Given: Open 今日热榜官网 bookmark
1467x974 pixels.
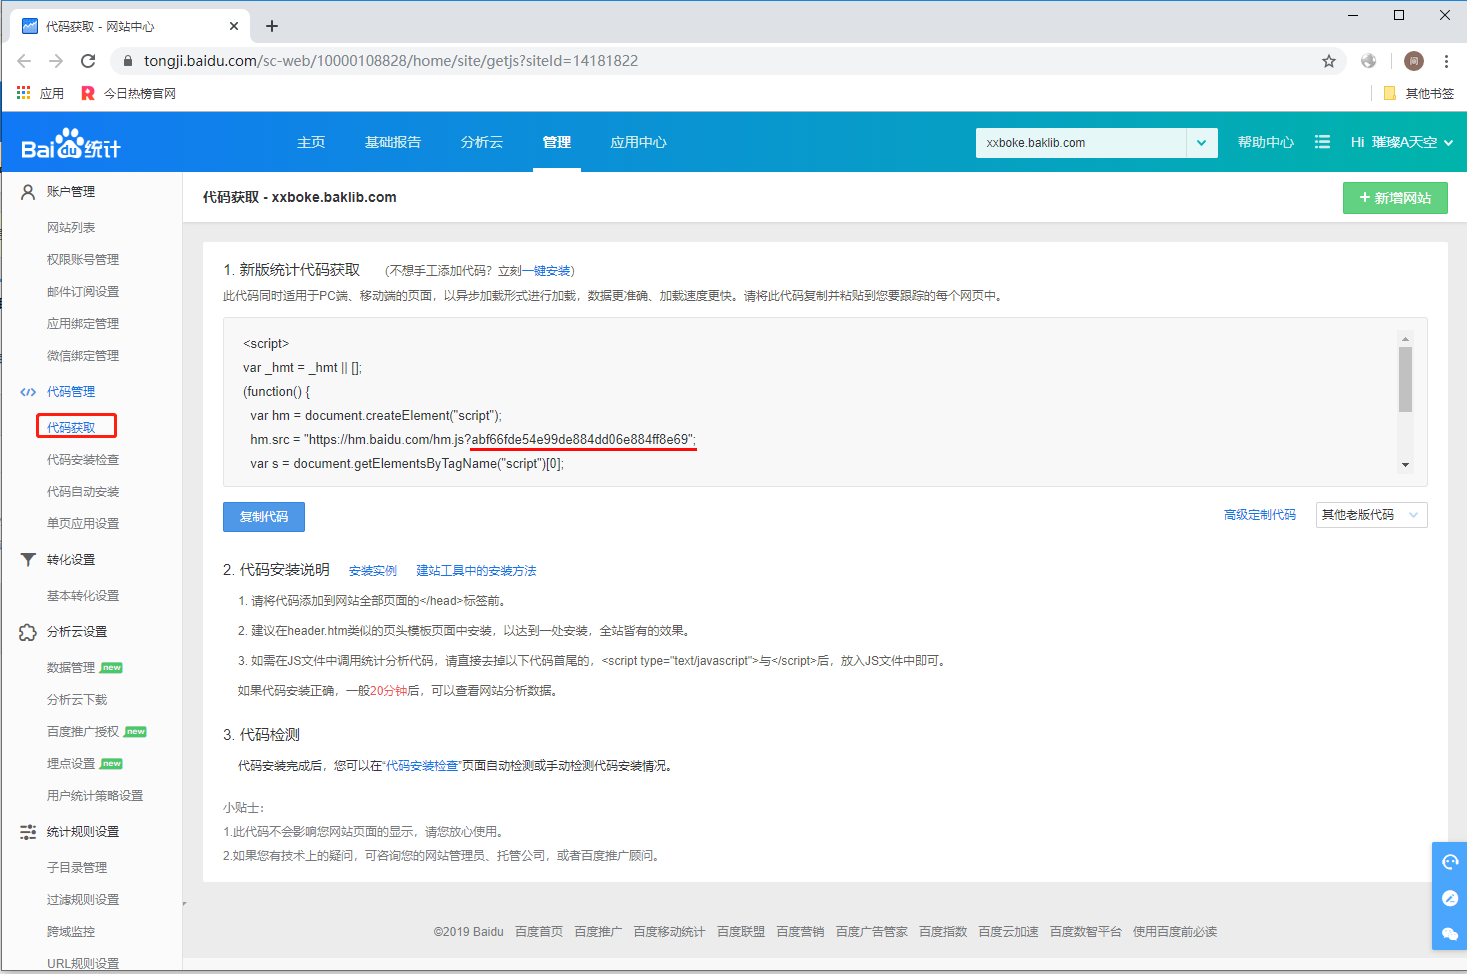Looking at the screenshot, I should coord(128,93).
